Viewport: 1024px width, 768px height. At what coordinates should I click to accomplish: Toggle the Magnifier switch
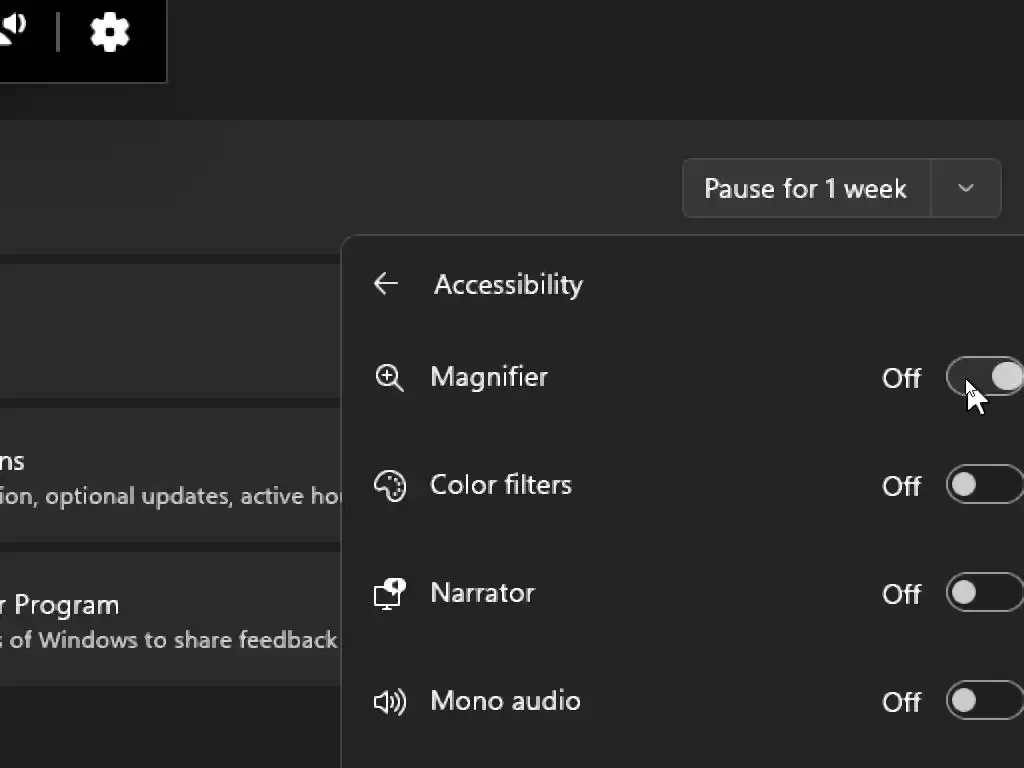click(x=986, y=377)
